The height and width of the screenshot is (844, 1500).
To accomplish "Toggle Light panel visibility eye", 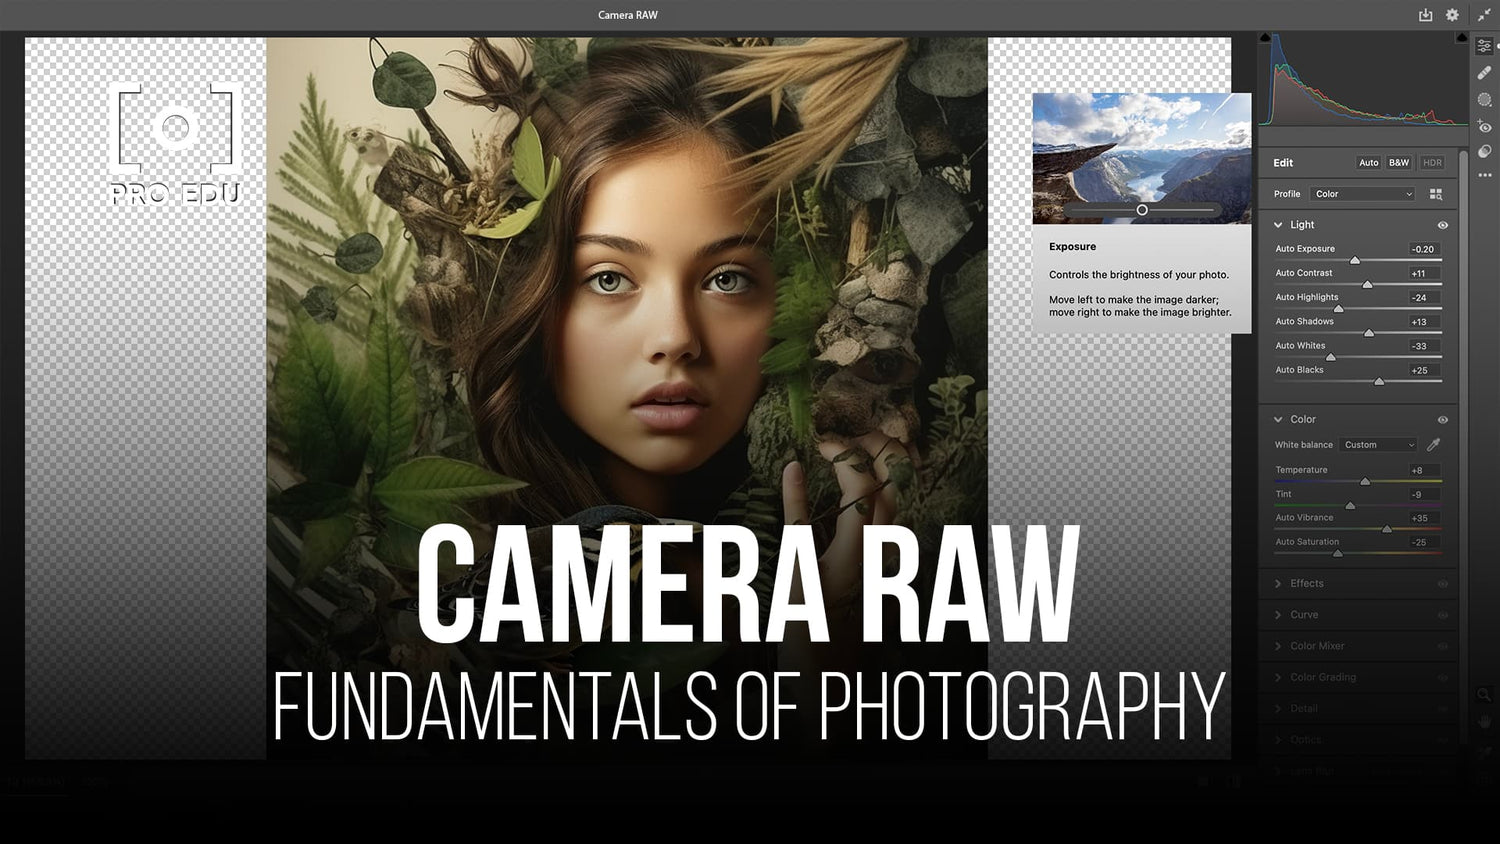I will click(x=1443, y=224).
